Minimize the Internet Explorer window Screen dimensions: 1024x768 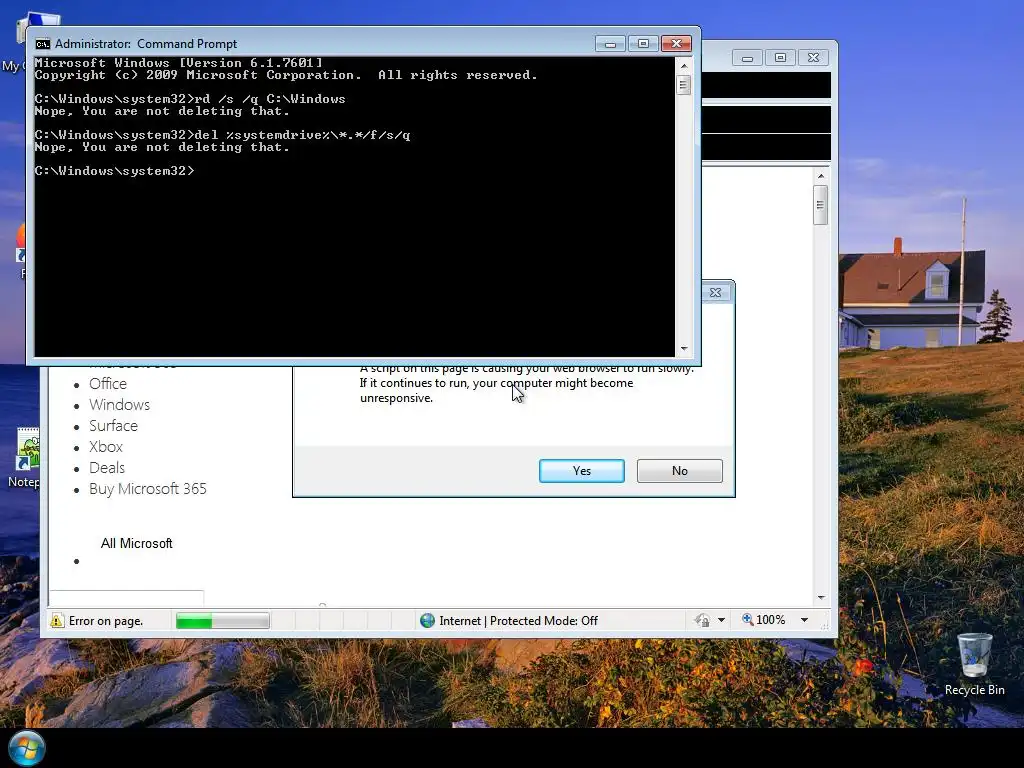click(747, 57)
